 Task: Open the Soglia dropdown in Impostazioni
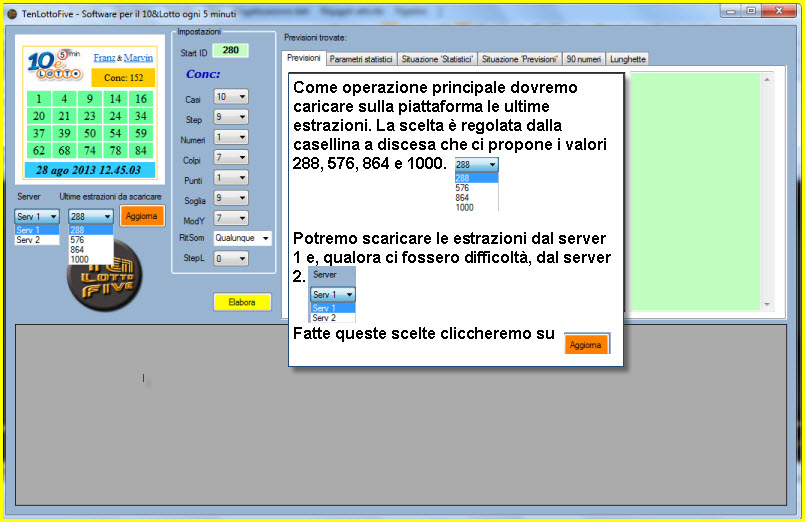tap(231, 198)
